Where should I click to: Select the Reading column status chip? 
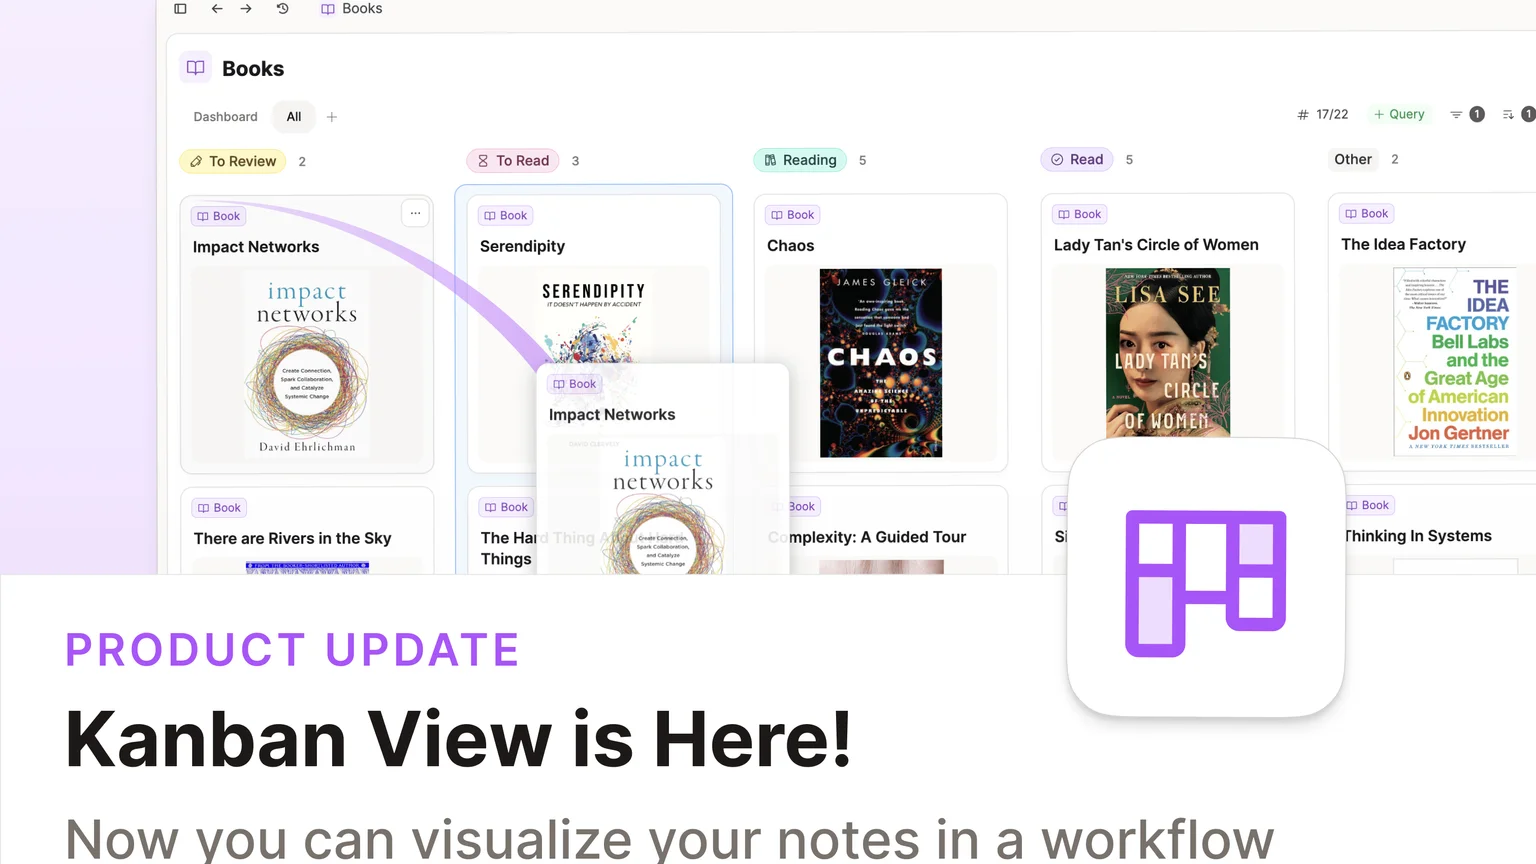(800, 160)
